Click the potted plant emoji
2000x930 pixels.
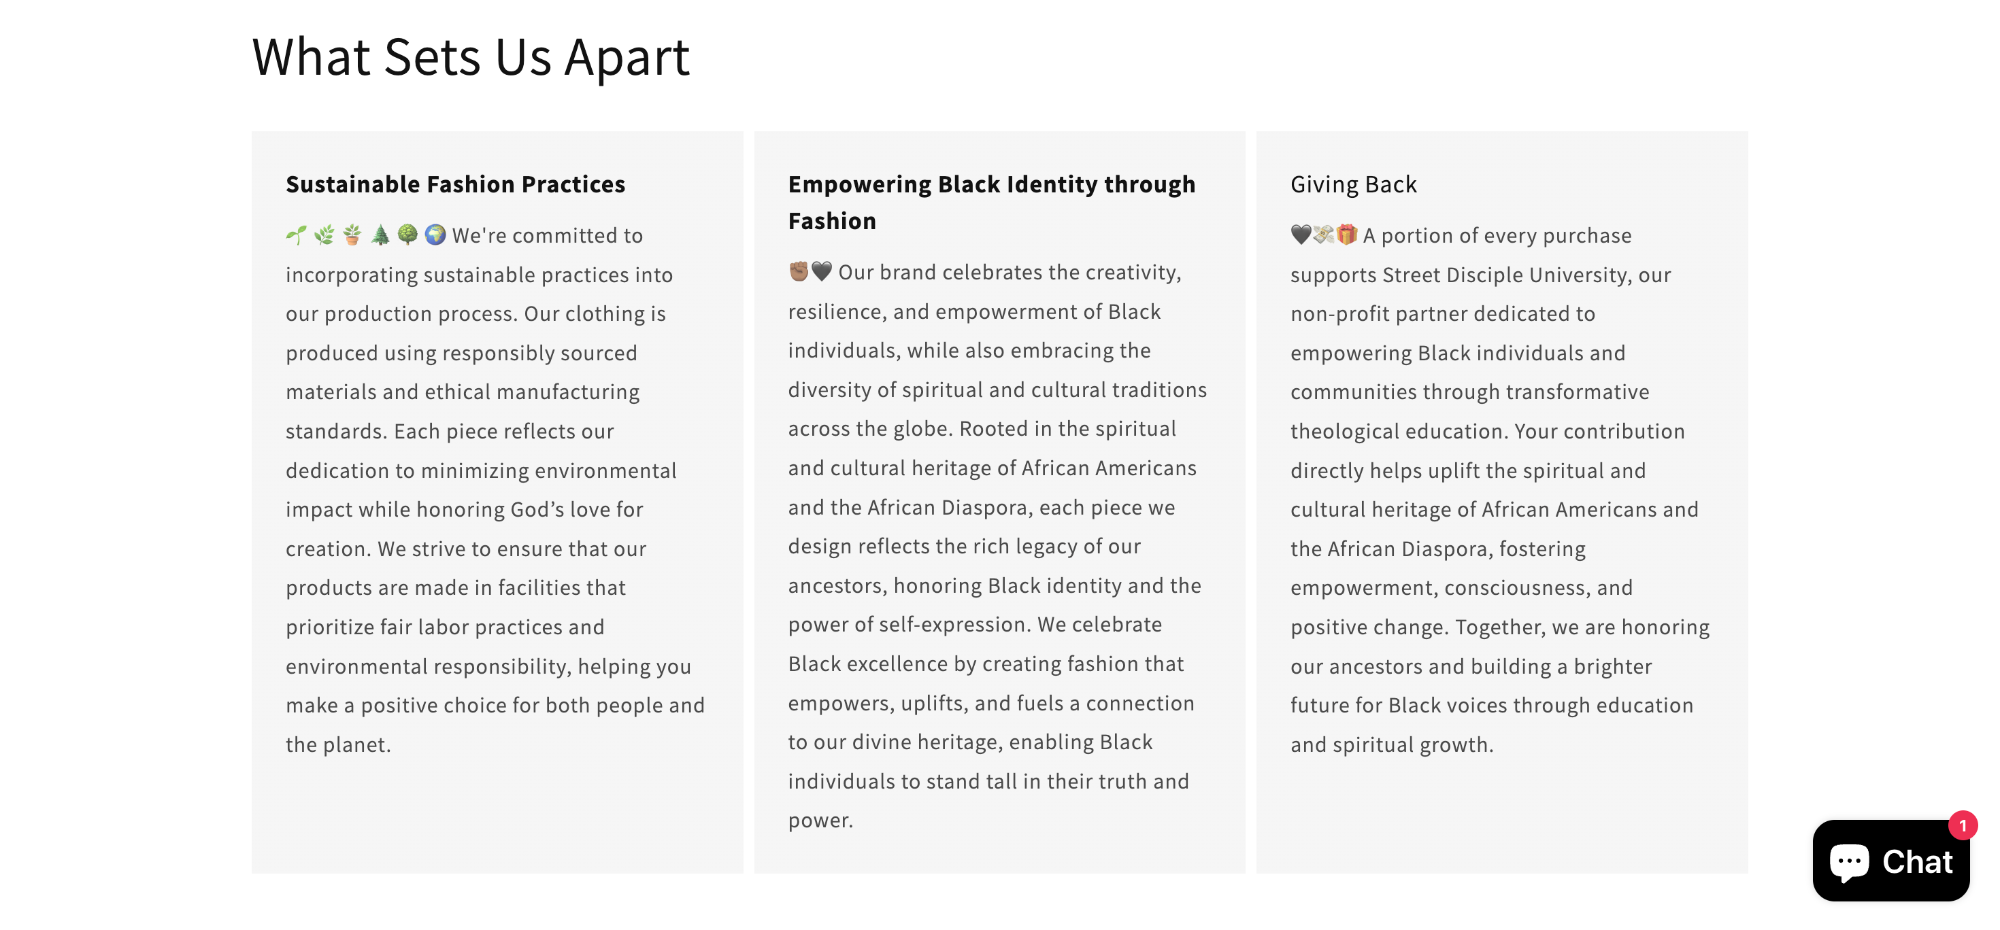tap(352, 235)
